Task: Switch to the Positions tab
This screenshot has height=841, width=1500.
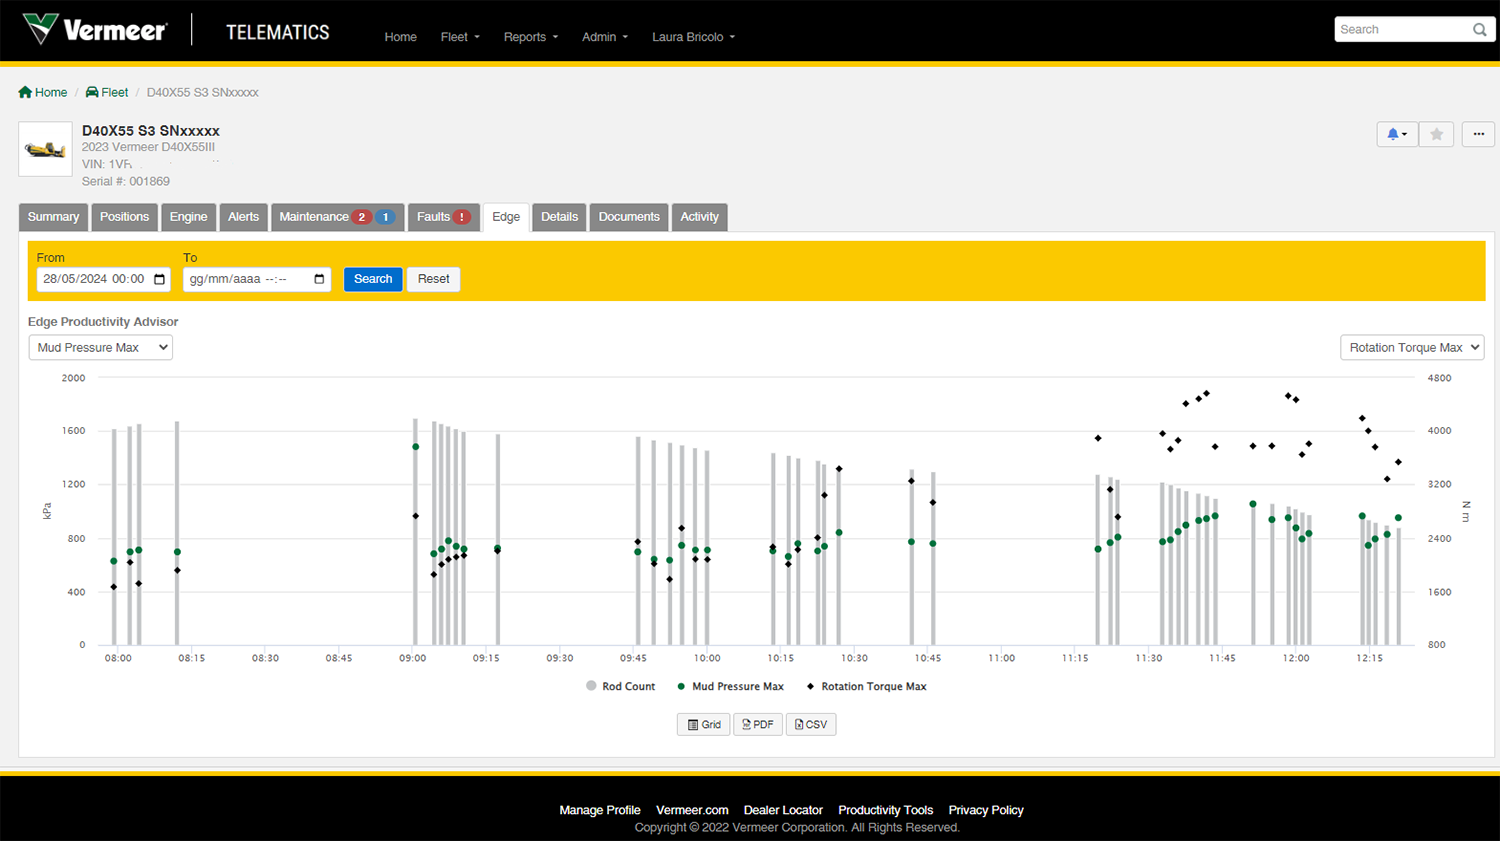Action: pyautogui.click(x=124, y=217)
